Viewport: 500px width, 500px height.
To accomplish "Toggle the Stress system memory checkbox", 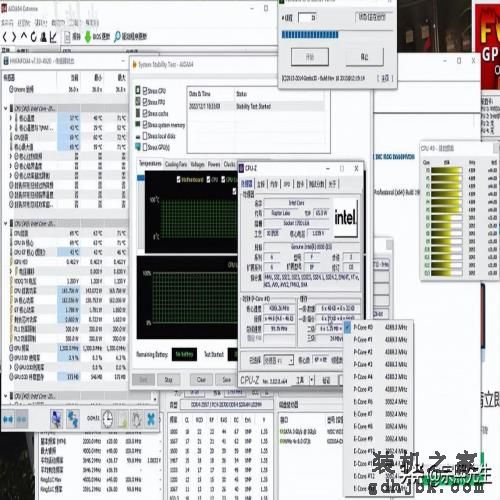I will (145, 124).
